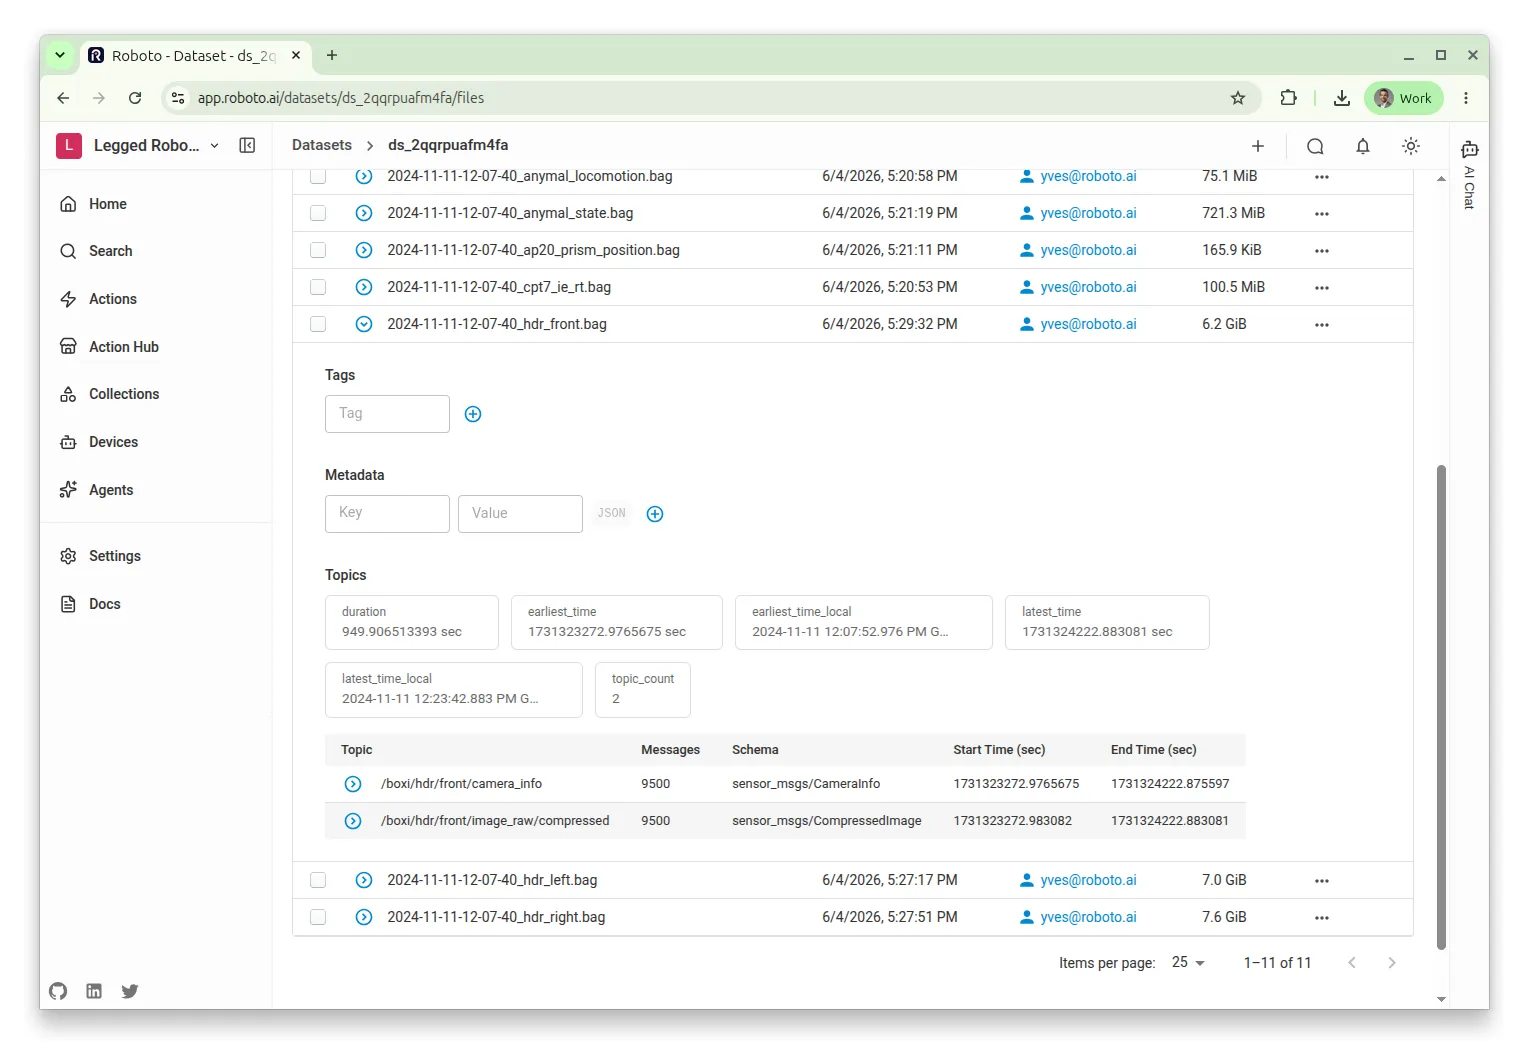Collapse the hdr_front.bag row details
This screenshot has width=1532, height=1054.
coord(364,324)
